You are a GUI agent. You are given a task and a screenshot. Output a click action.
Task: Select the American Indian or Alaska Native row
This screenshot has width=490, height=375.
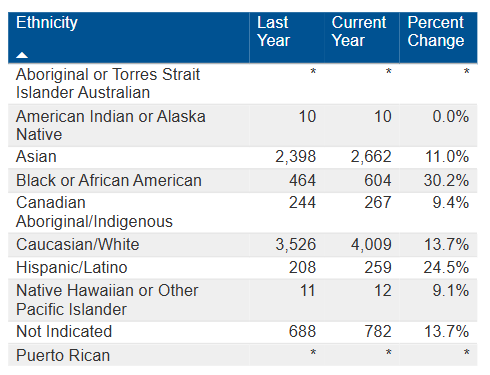tap(243, 126)
